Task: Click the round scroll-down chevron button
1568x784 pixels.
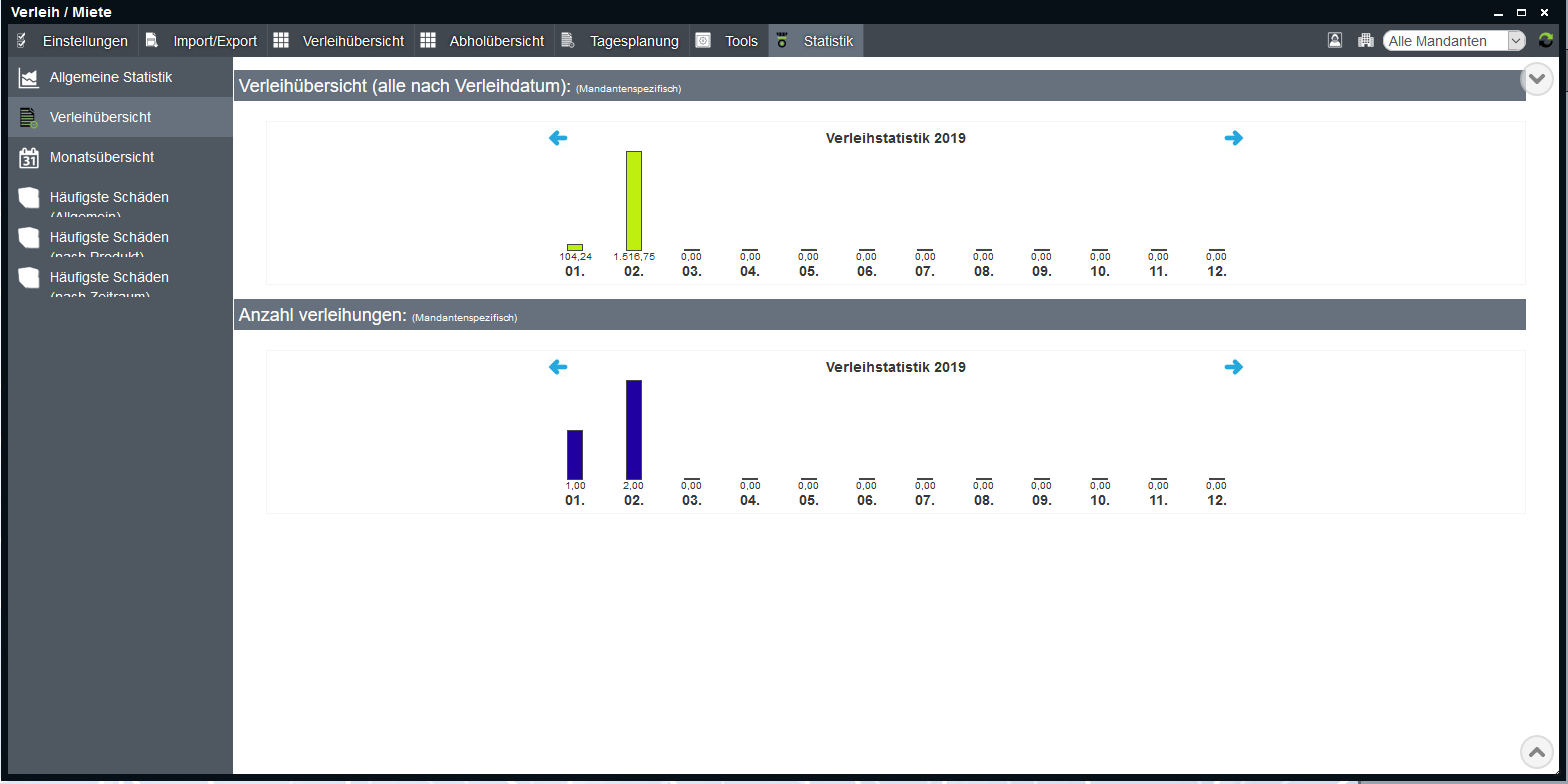Action: coord(1537,79)
